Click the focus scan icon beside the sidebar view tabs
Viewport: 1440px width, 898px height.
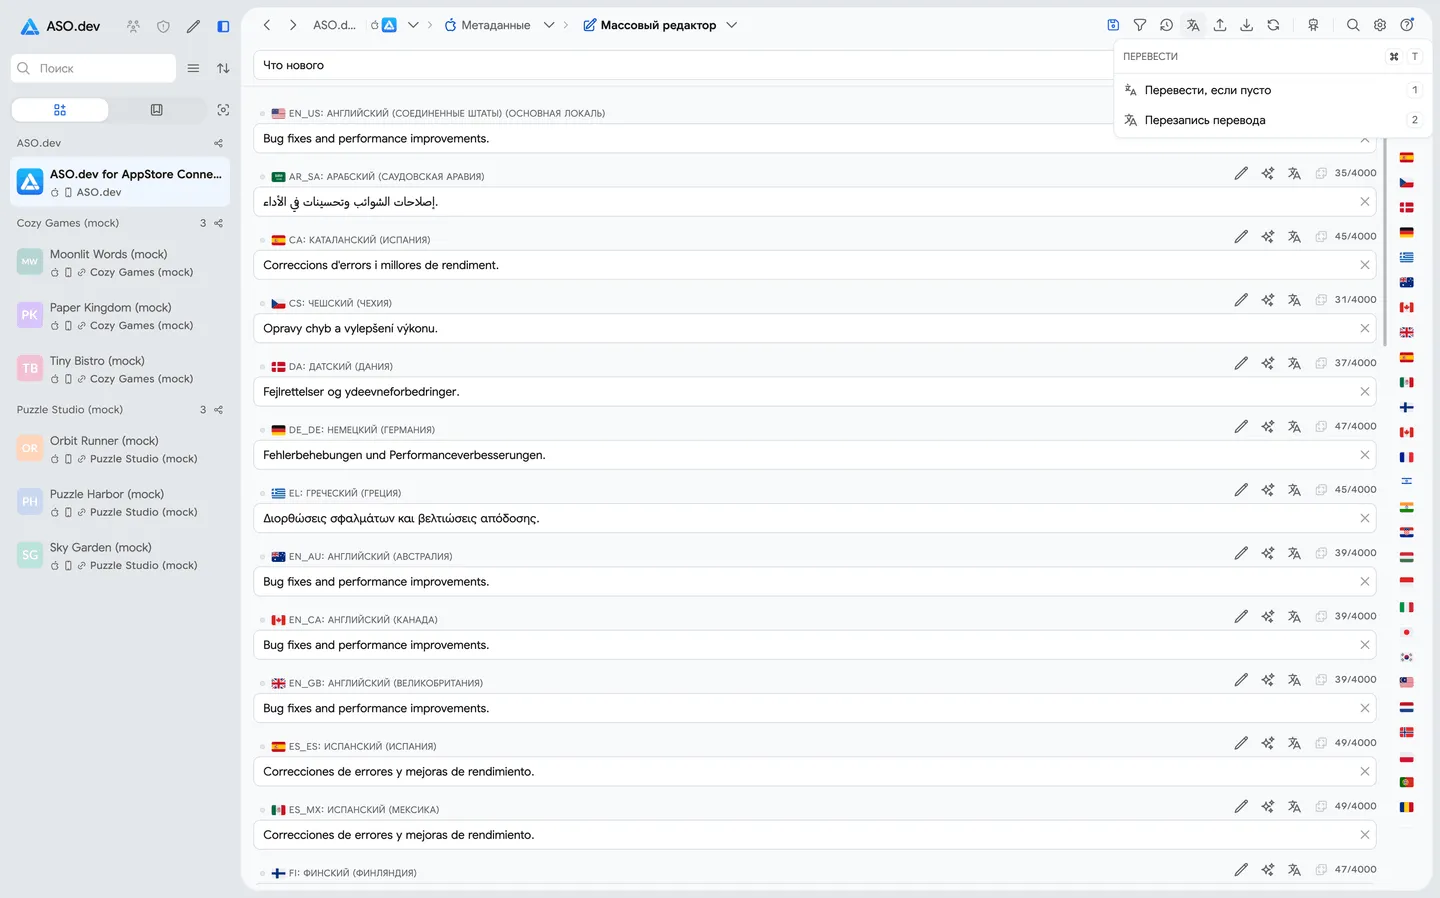pos(223,110)
